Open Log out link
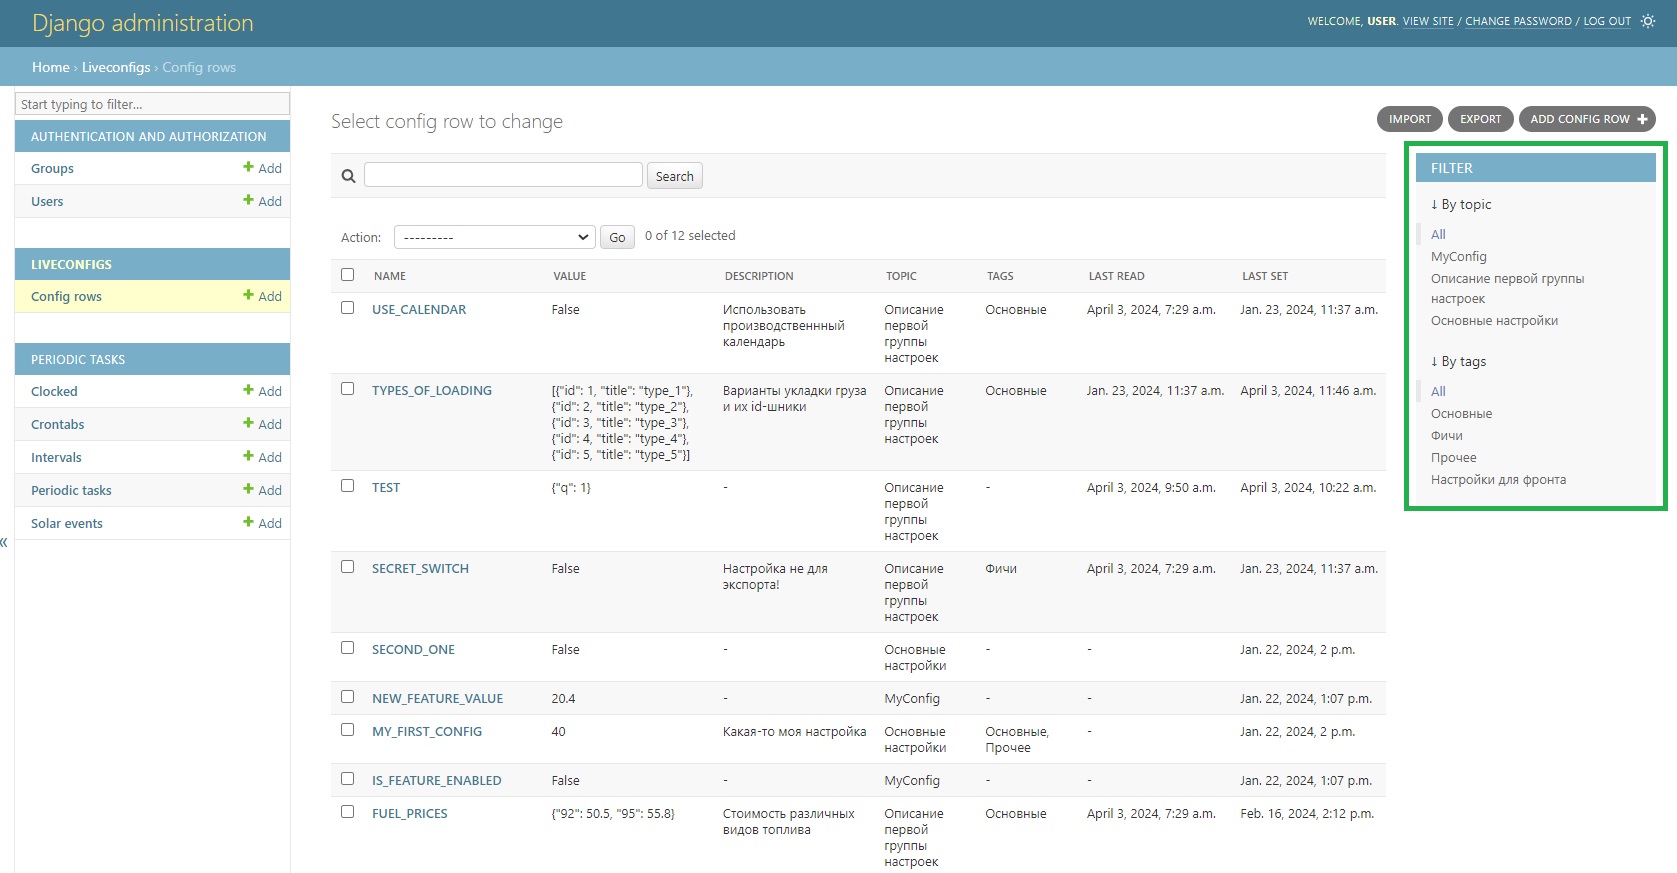Screen dimensions: 1677x873 (x=1607, y=21)
